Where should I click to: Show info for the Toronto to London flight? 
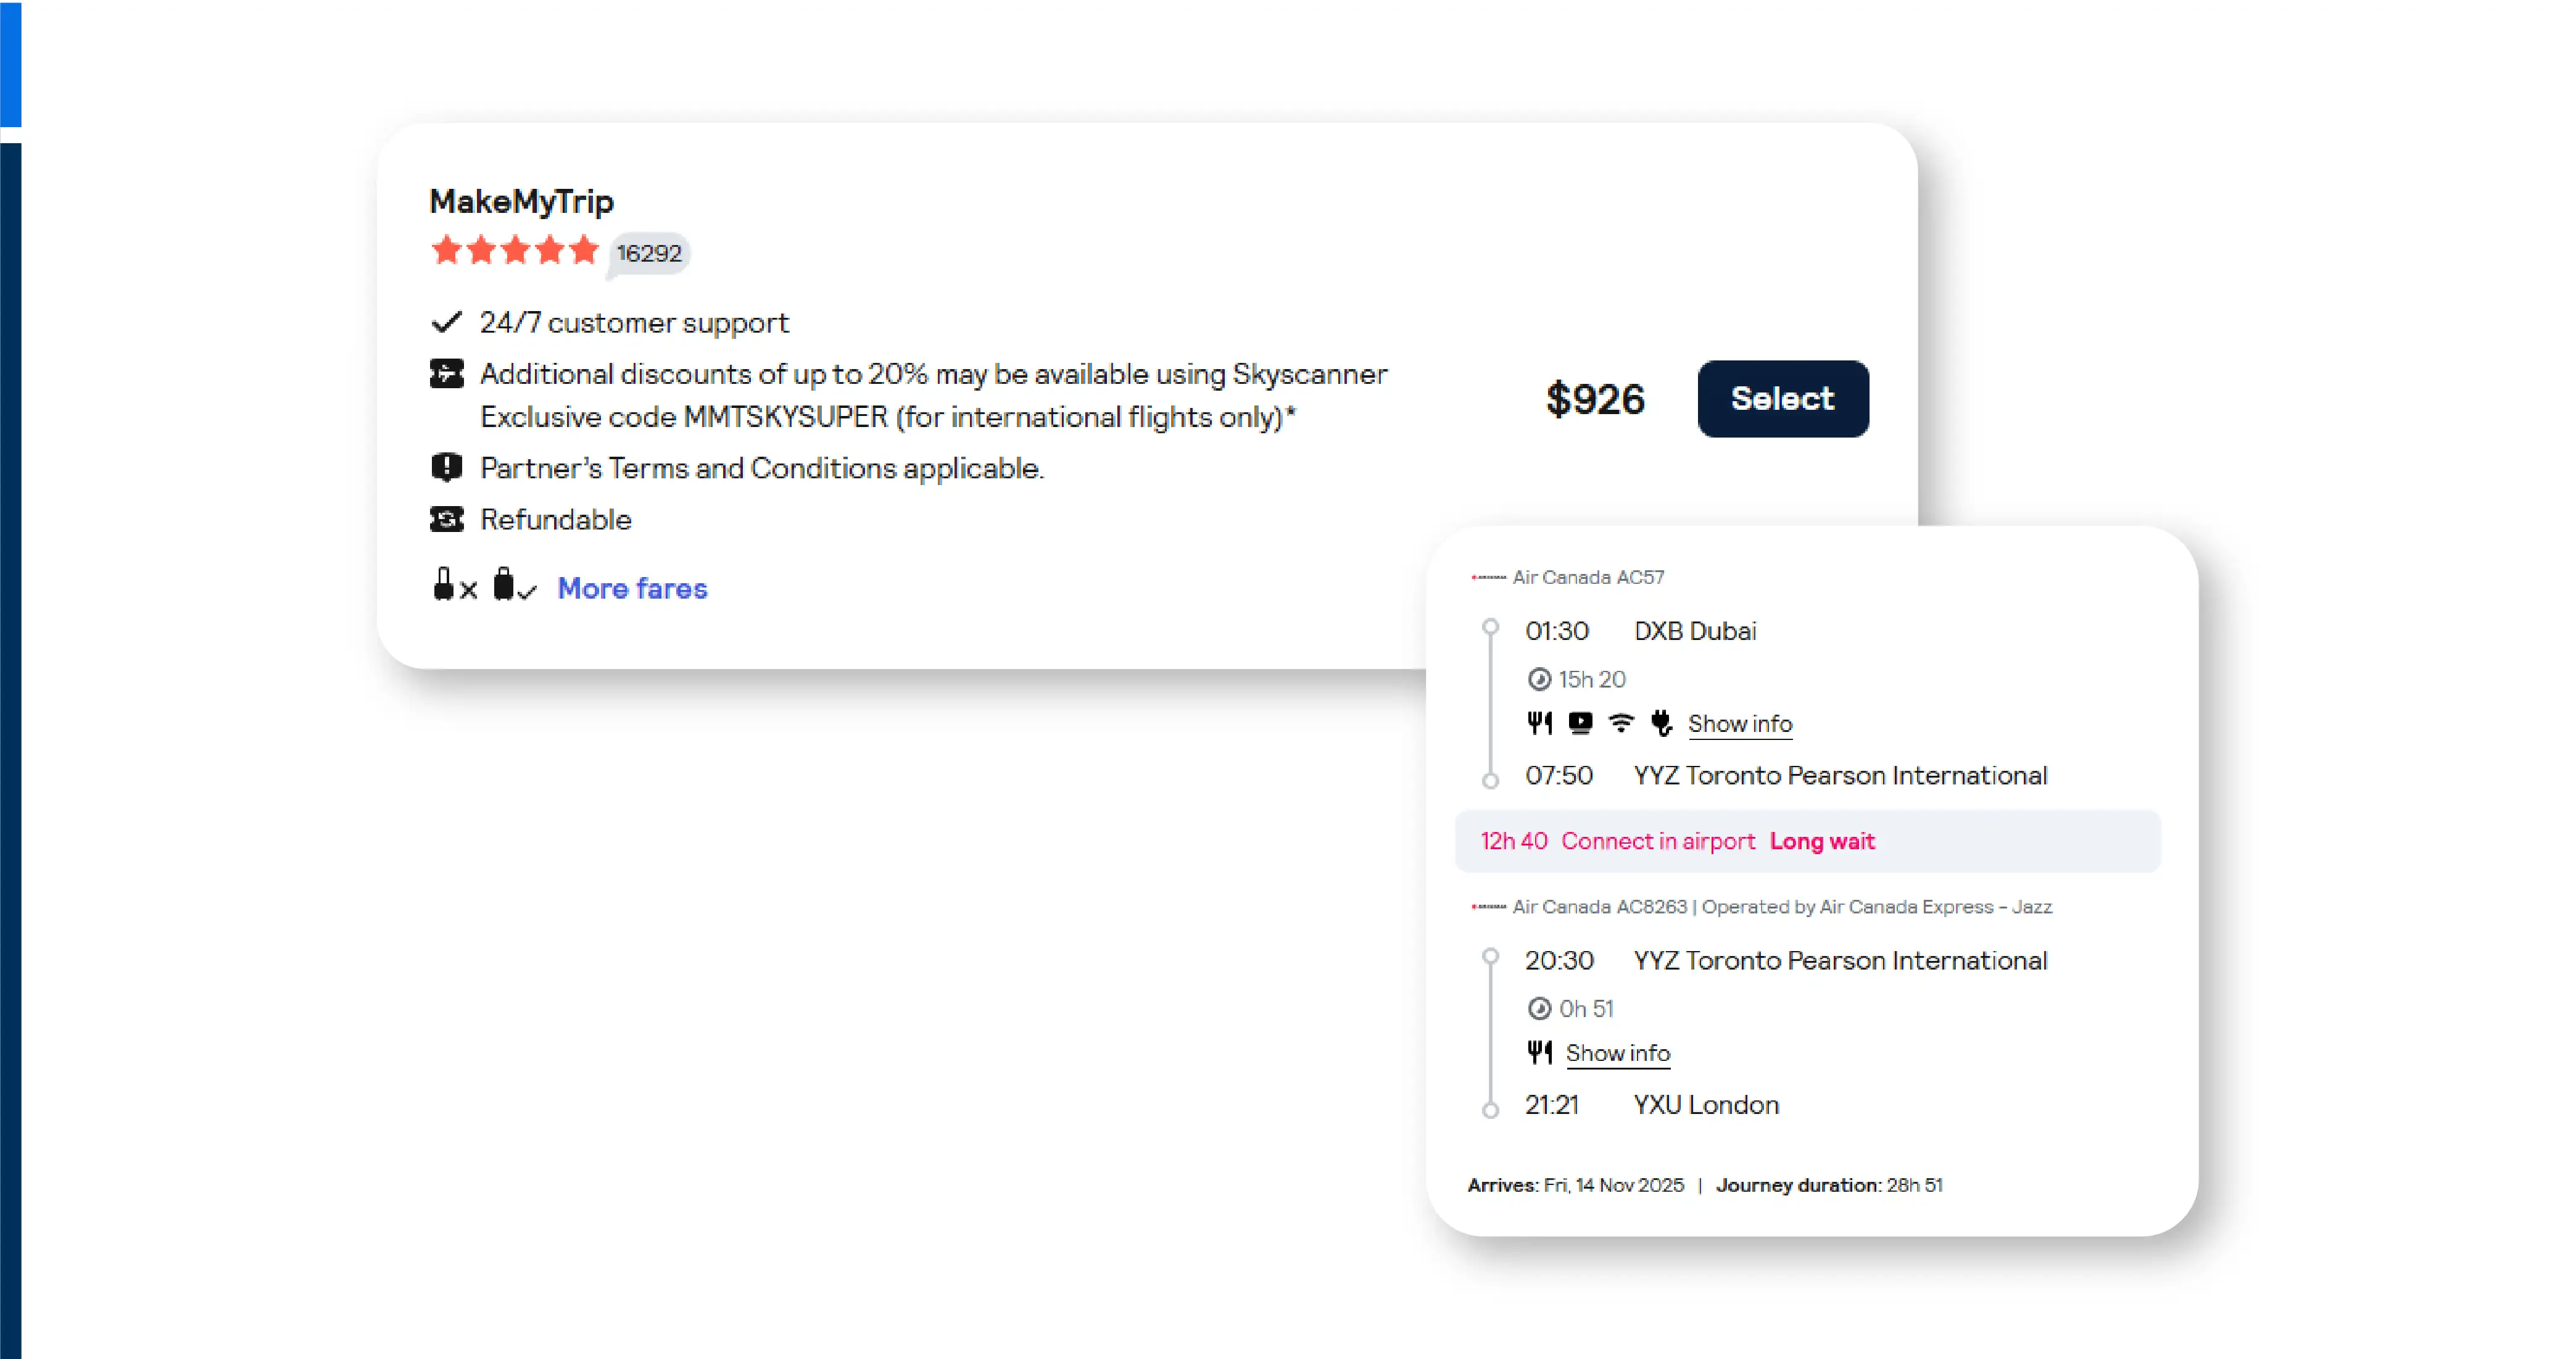coord(1617,1052)
